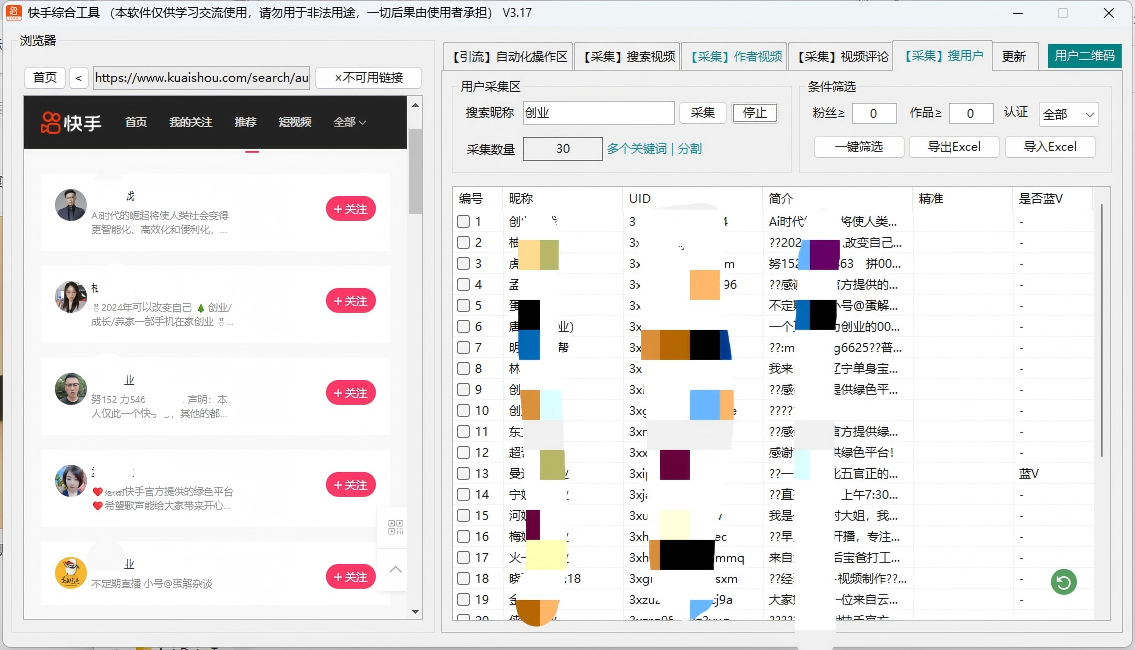Click 导出Excel button
The width and height of the screenshot is (1135, 650).
pos(954,147)
